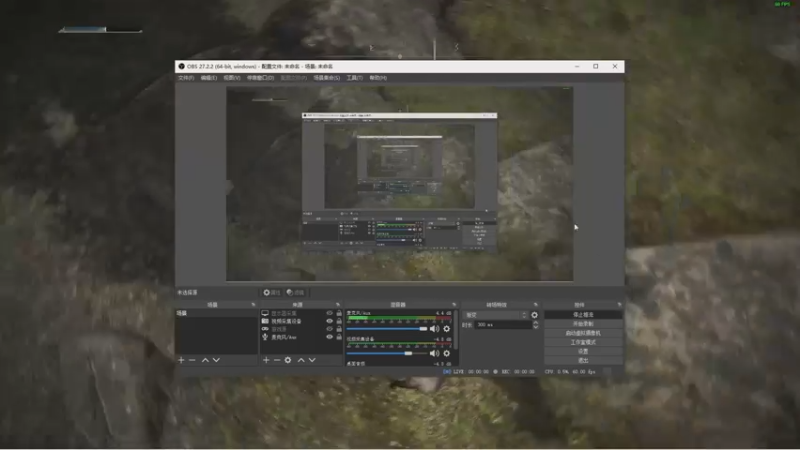Image resolution: width=800 pixels, height=450 pixels.
Task: Click the 300 ms duration input field
Action: tap(504, 324)
